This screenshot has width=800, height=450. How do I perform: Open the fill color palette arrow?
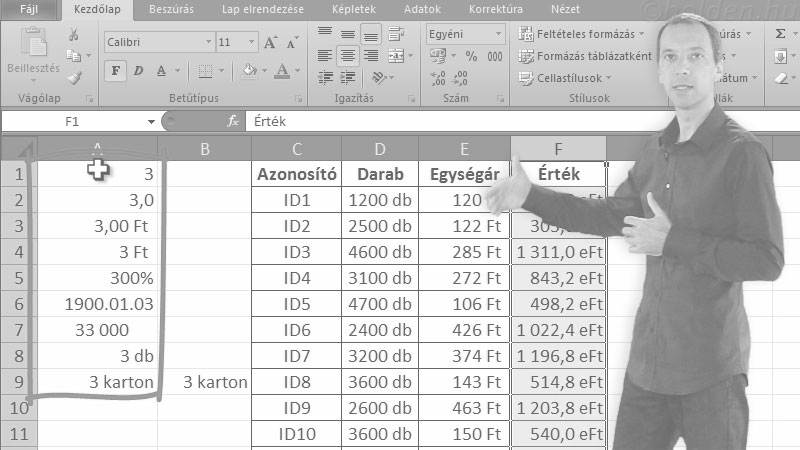pyautogui.click(x=264, y=71)
